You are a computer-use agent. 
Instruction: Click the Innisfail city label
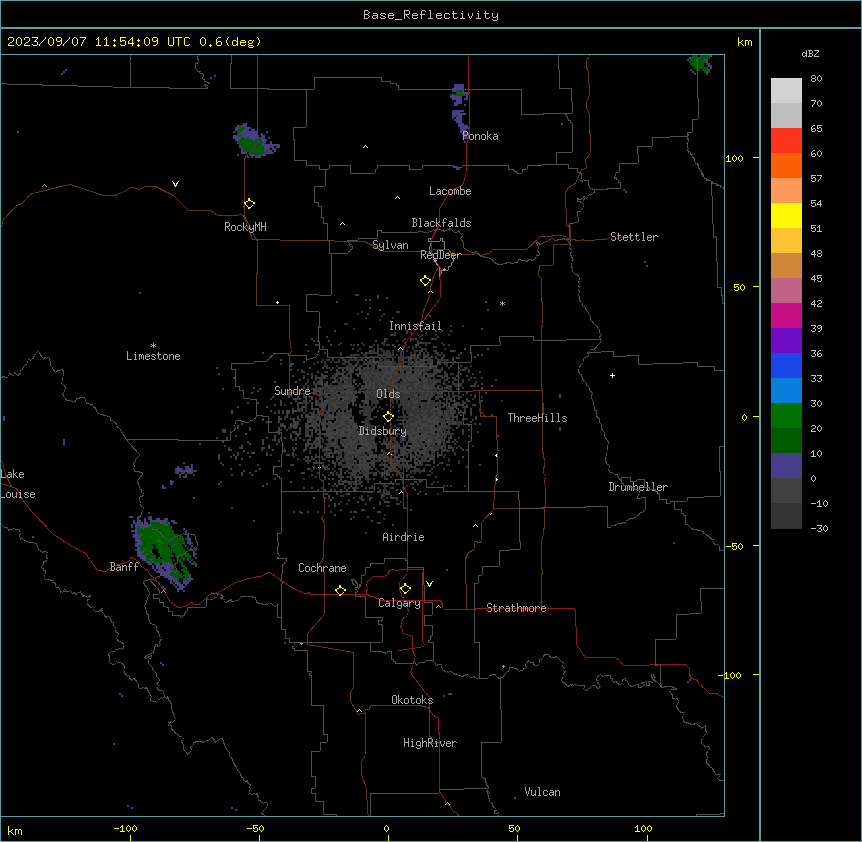pyautogui.click(x=415, y=326)
